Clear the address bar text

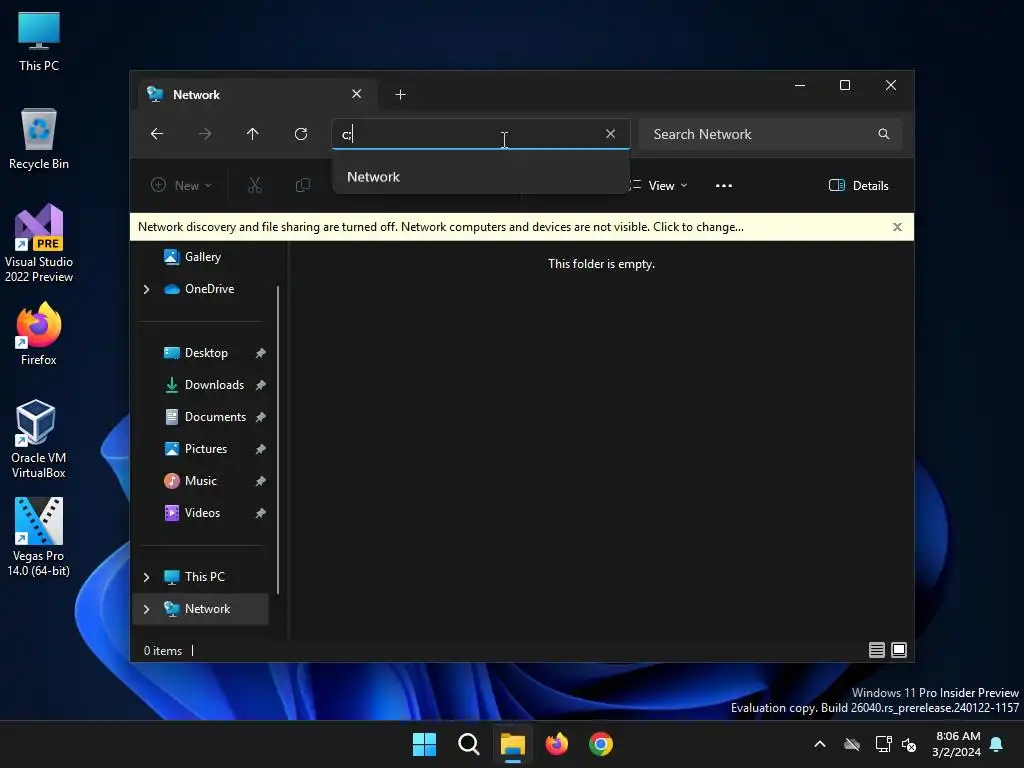(611, 134)
